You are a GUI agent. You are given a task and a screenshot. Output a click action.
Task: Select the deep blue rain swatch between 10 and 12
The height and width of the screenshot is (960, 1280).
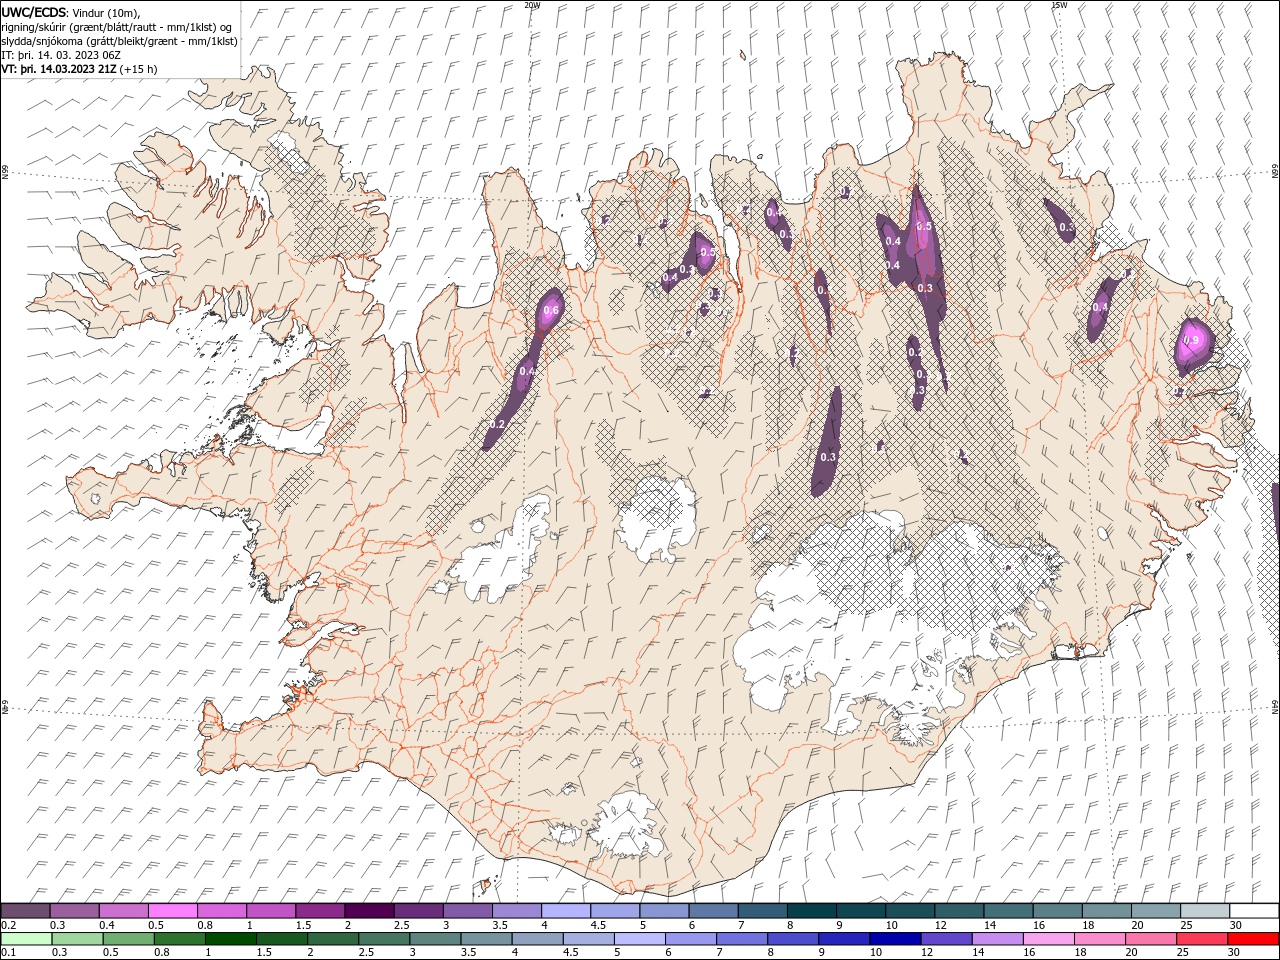[895, 939]
